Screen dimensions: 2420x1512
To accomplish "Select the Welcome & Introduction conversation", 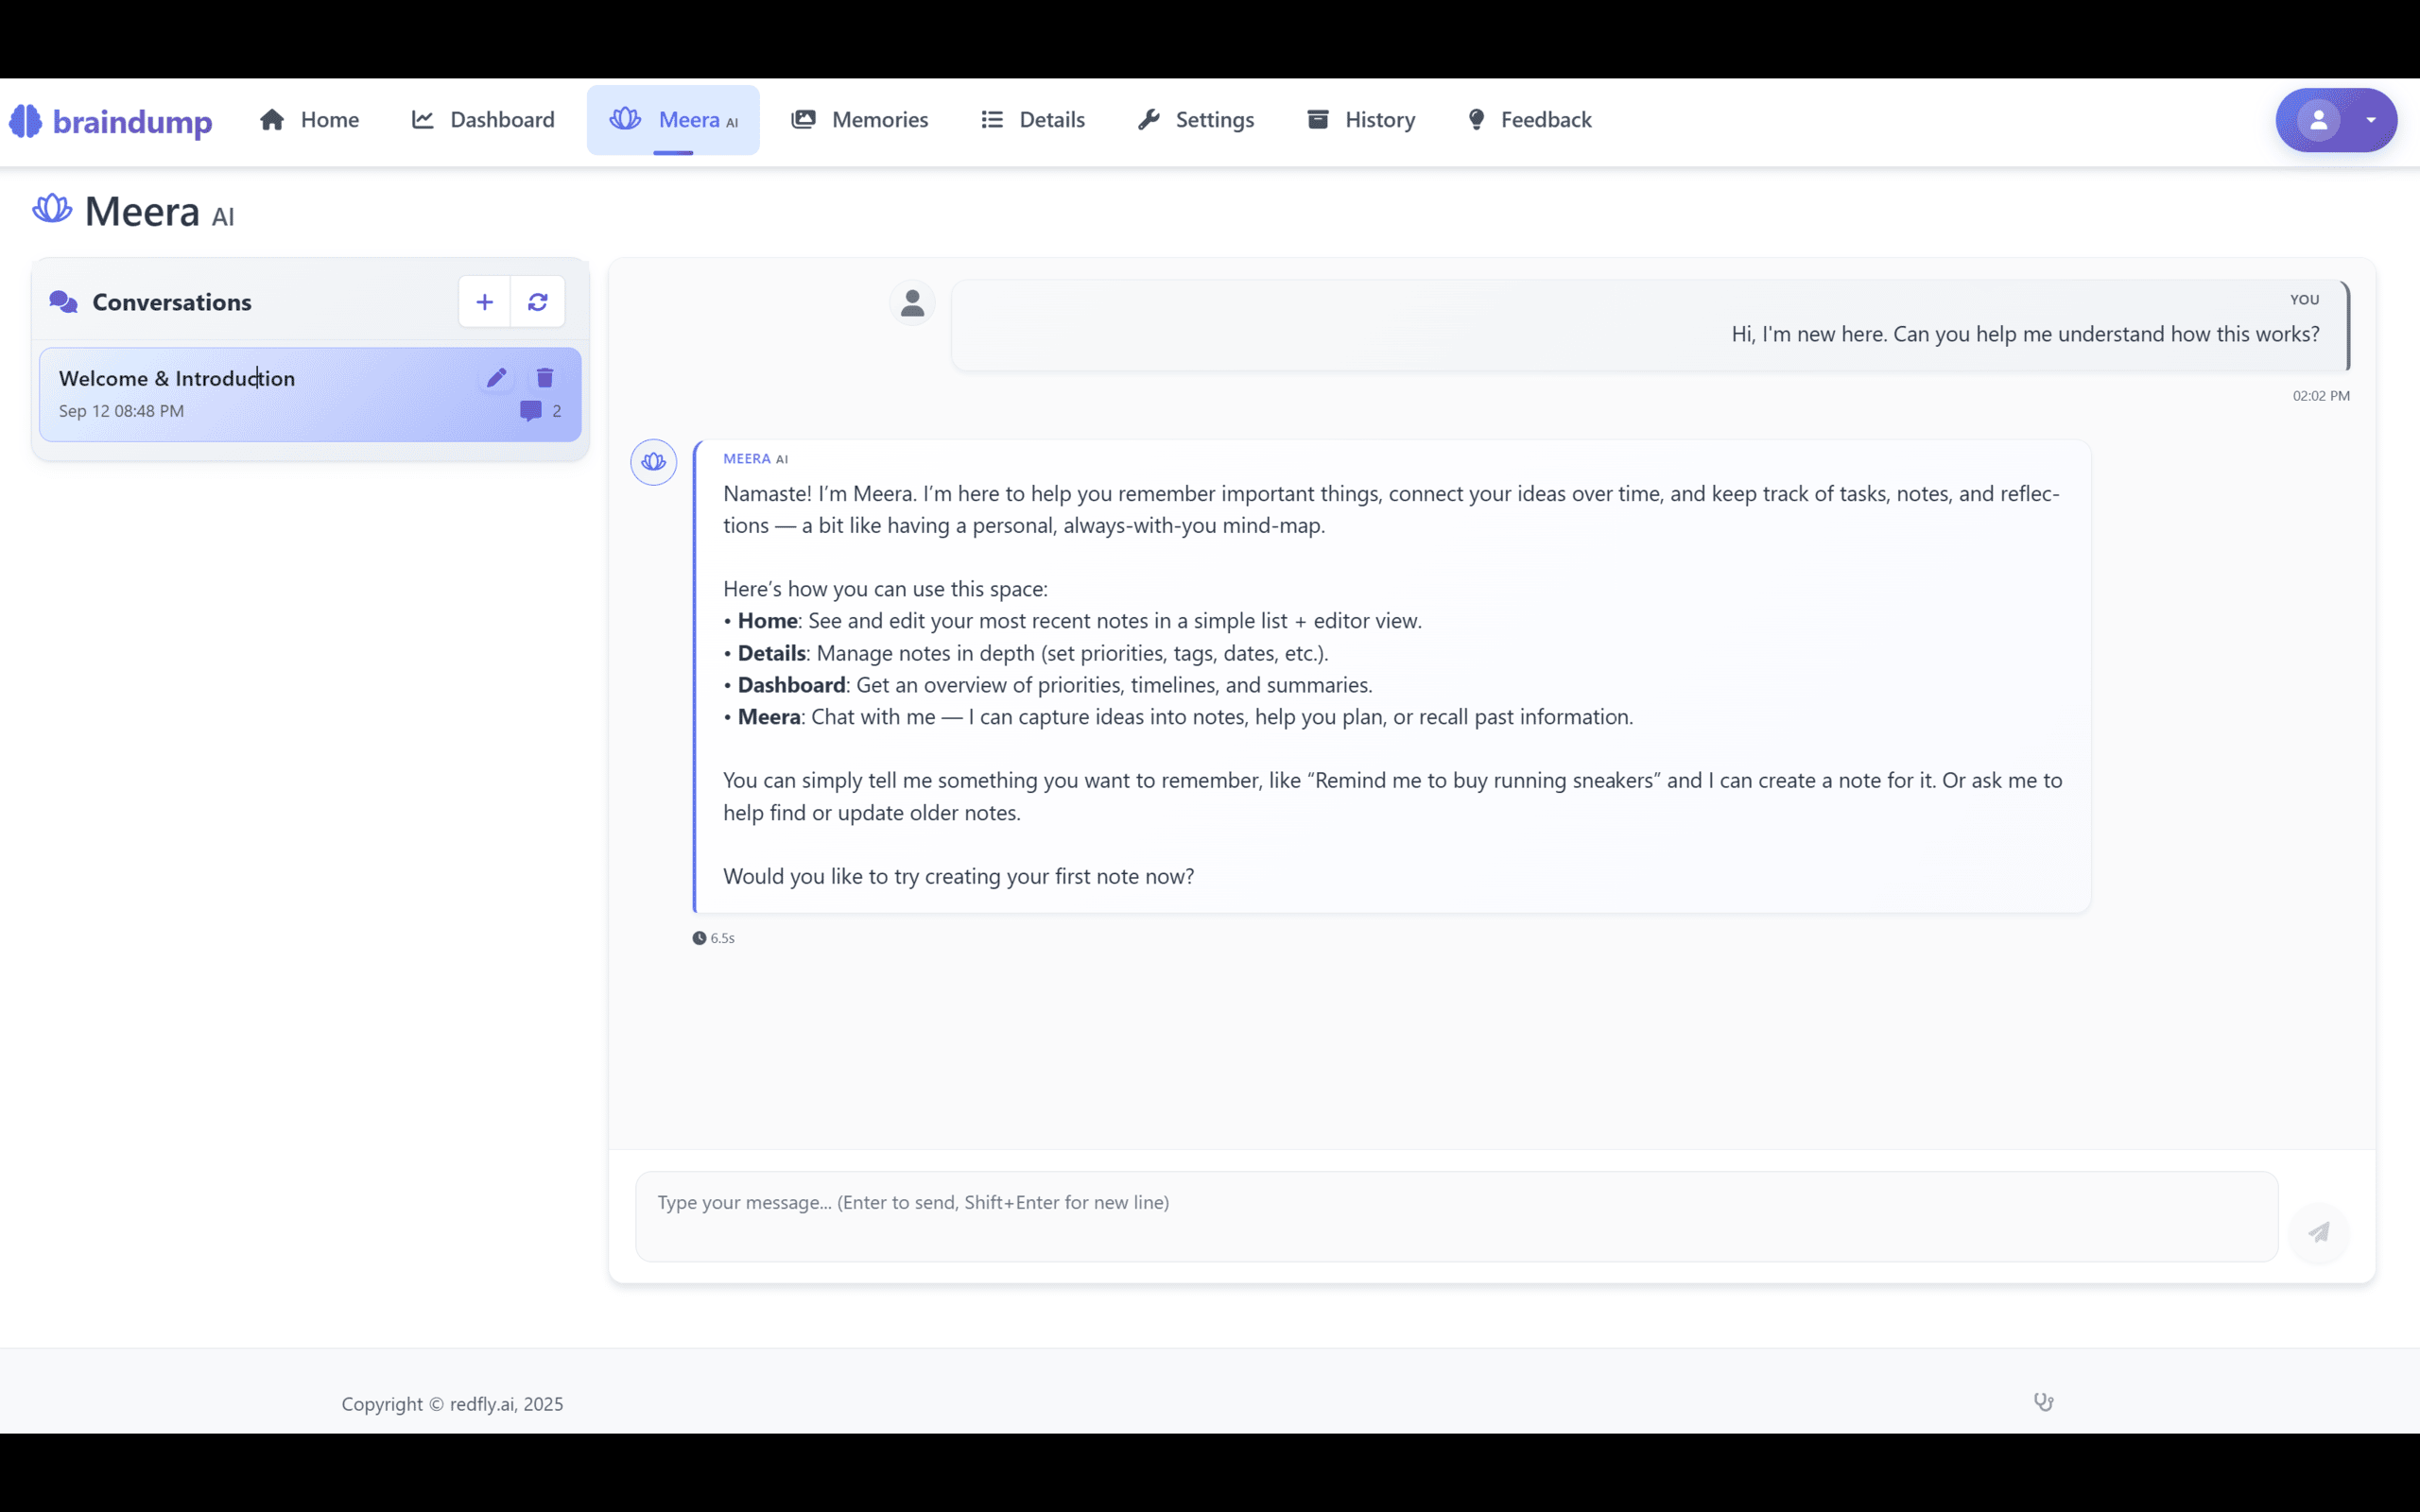I will tap(250, 395).
